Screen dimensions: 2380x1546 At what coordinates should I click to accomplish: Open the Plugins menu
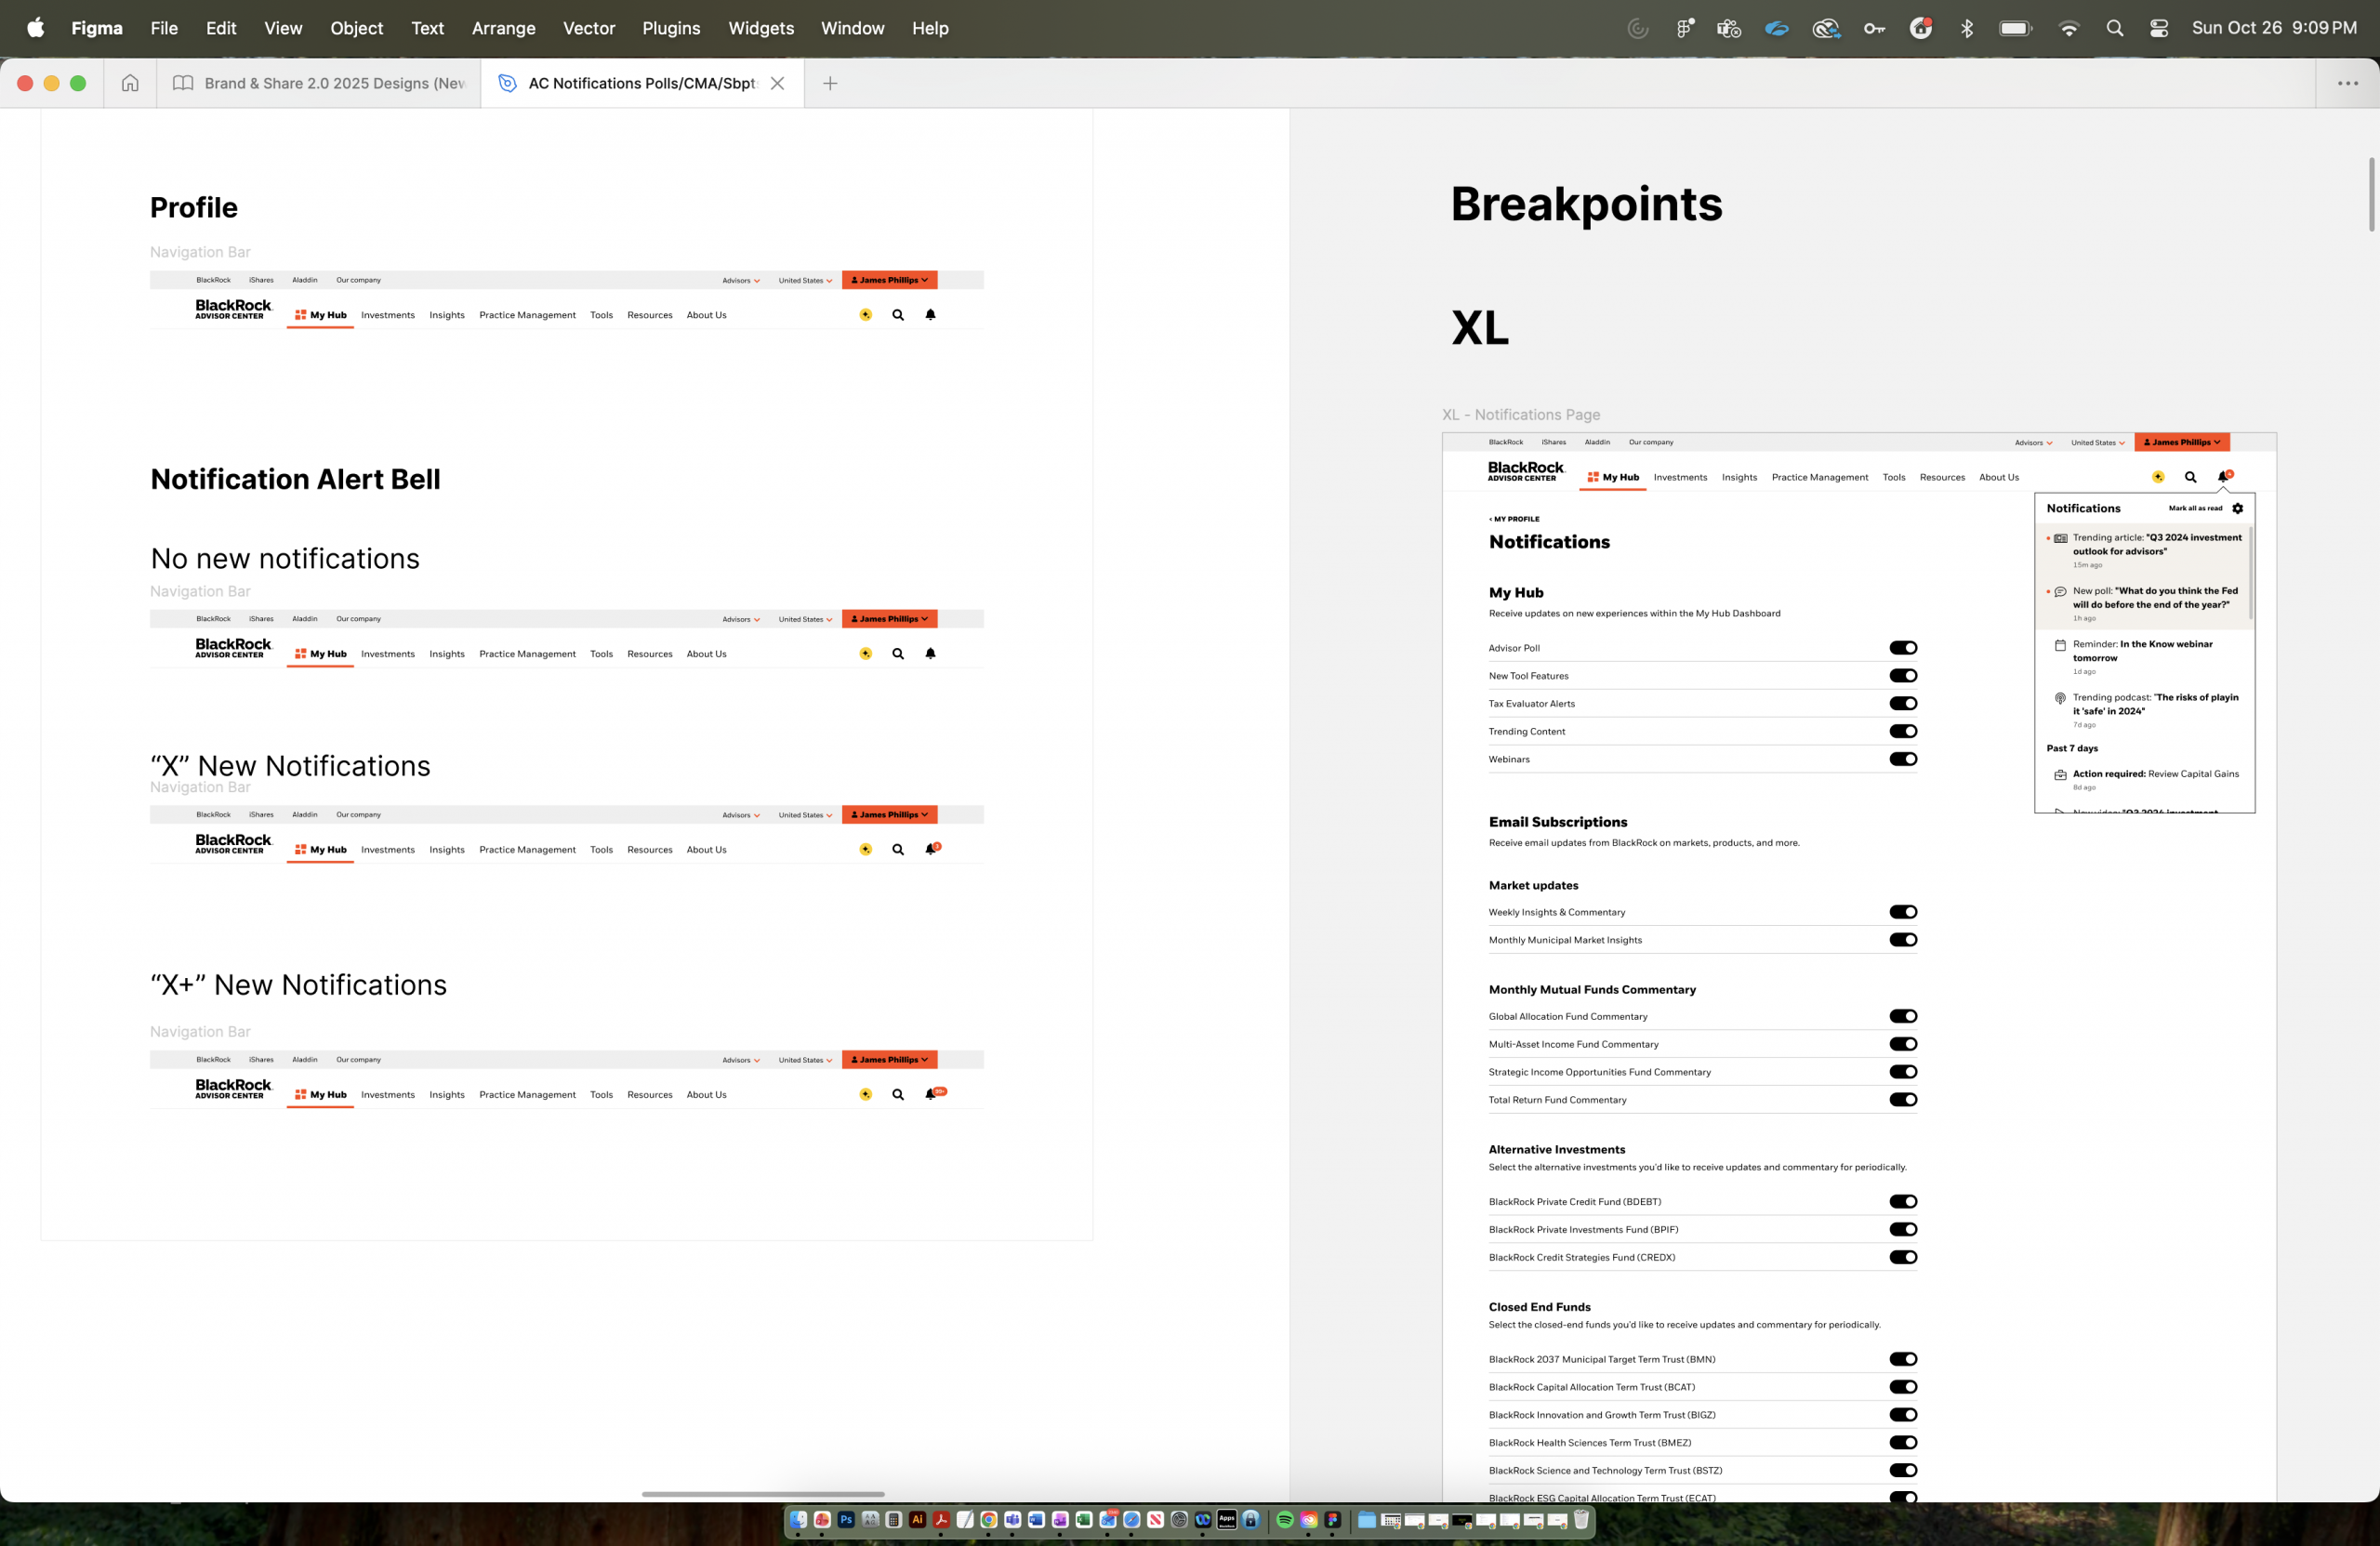[671, 28]
